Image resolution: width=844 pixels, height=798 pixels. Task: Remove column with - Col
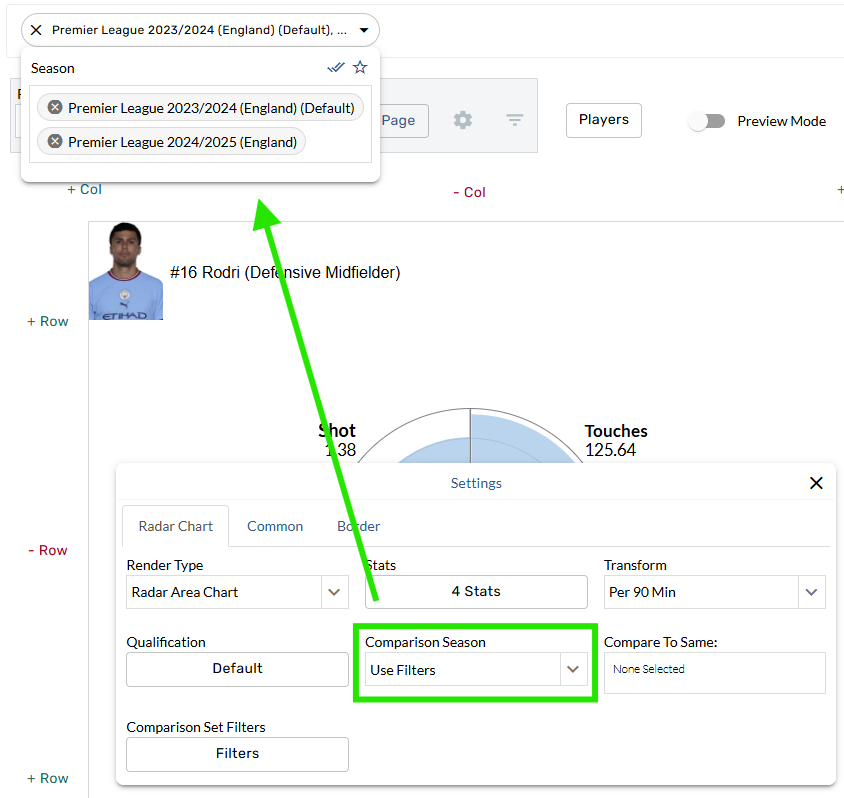469,193
